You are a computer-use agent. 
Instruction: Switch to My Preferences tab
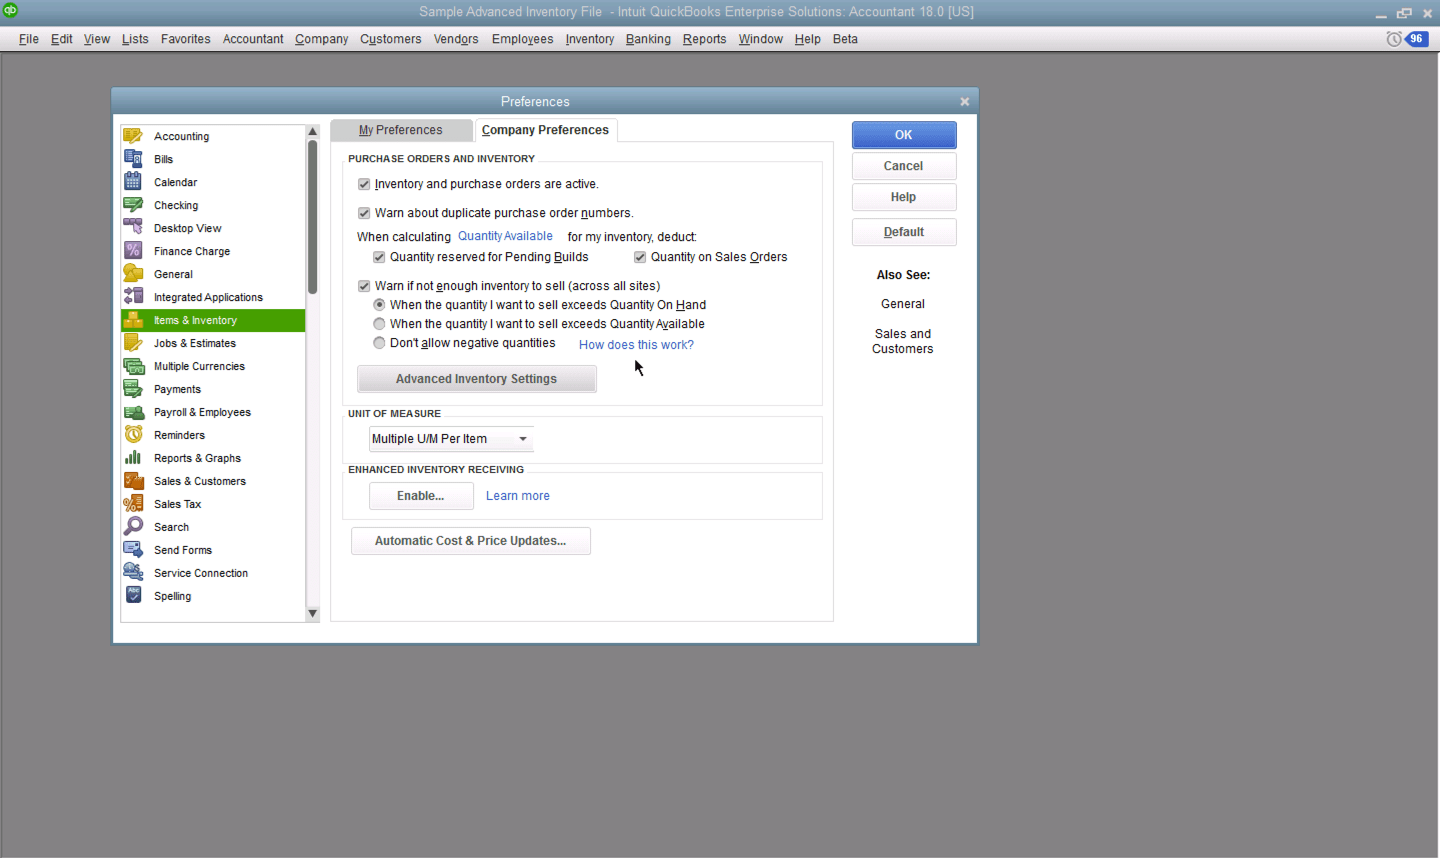click(x=401, y=130)
